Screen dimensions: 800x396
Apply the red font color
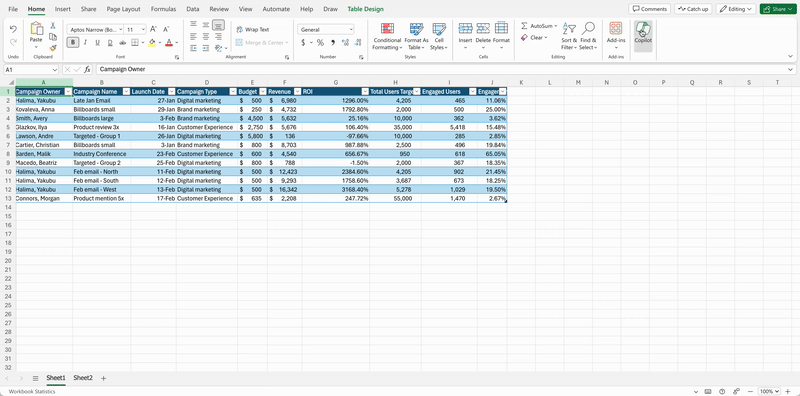[169, 42]
